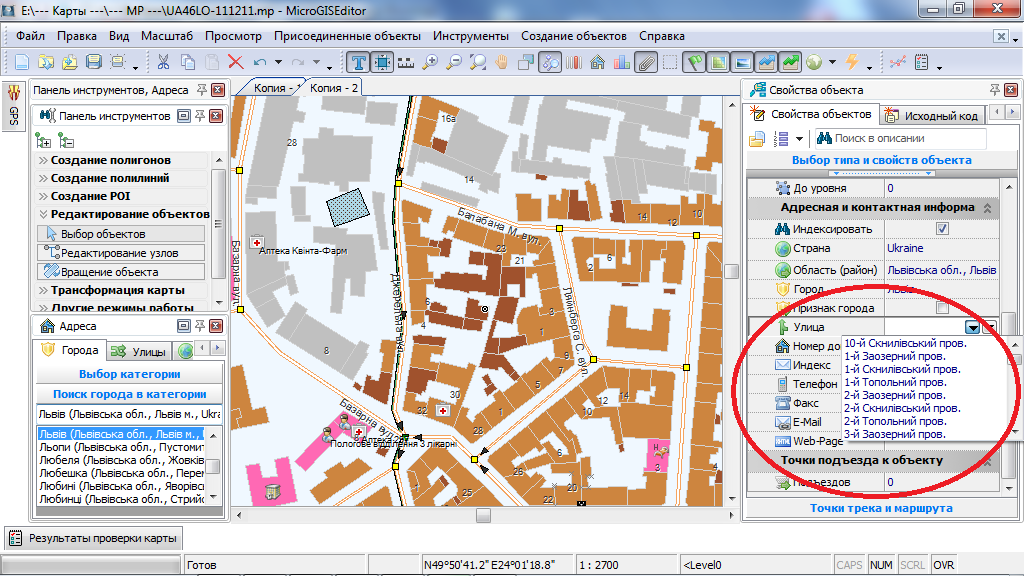The width and height of the screenshot is (1024, 576).
Task: Toggle the Индексировать checkbox
Action: coord(941,228)
